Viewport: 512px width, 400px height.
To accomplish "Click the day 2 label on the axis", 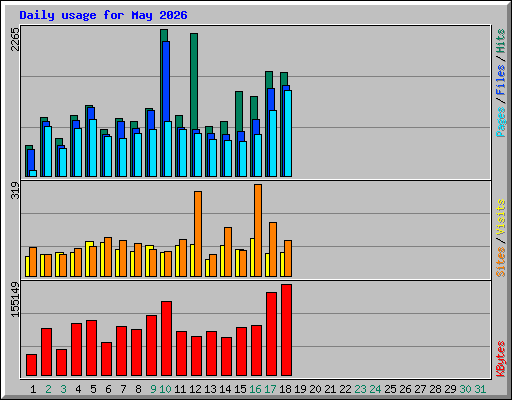I will (48, 389).
